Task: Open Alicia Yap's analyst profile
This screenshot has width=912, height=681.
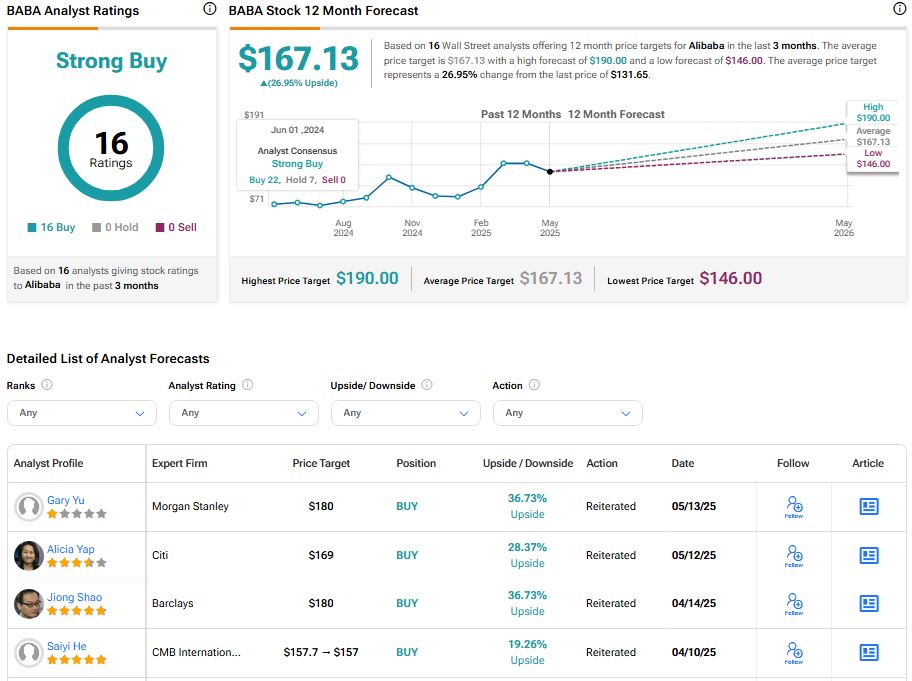Action: coord(70,549)
